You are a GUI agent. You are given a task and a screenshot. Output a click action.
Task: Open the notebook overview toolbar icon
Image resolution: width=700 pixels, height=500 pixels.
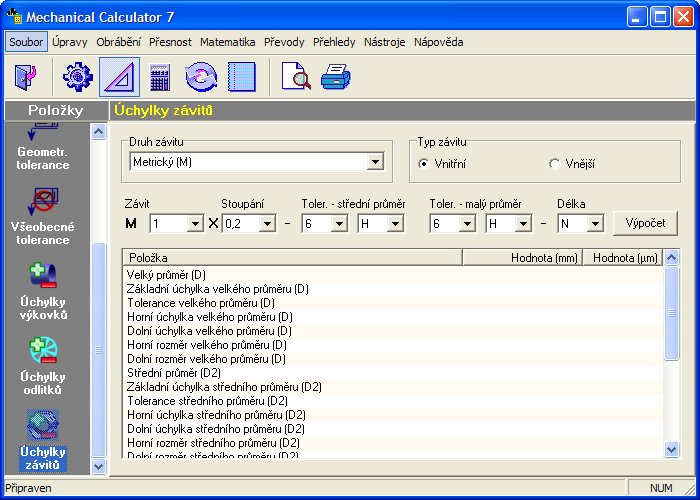coord(242,77)
